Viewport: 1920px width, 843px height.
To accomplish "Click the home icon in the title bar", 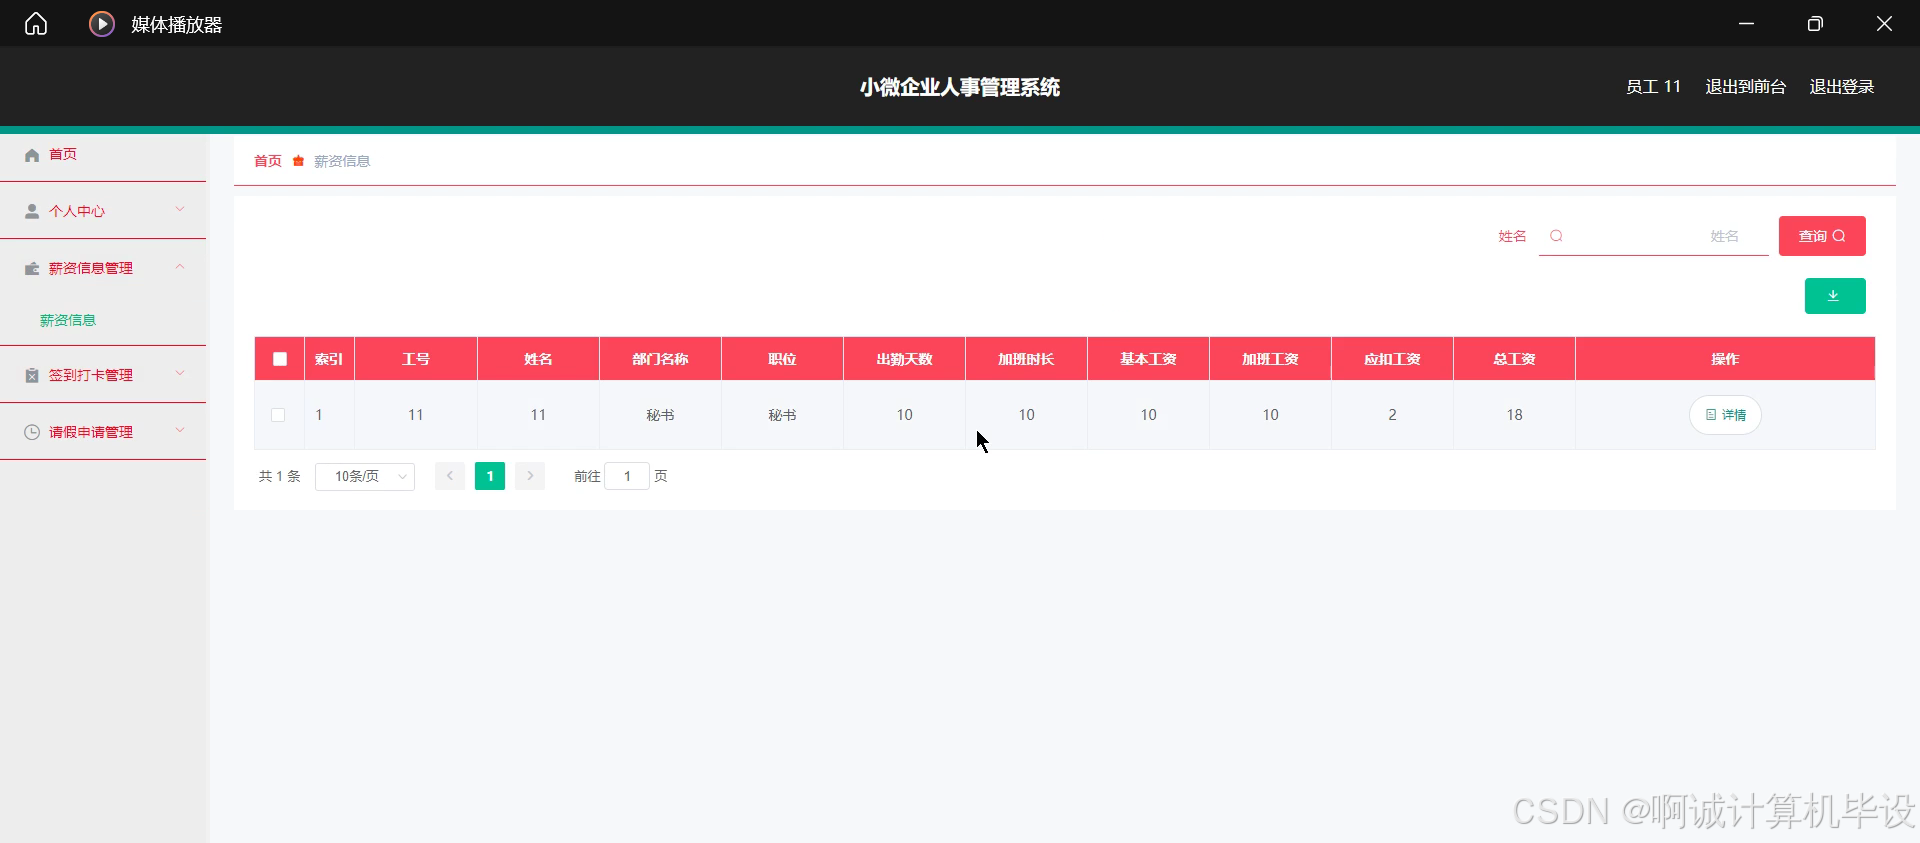I will pos(36,24).
